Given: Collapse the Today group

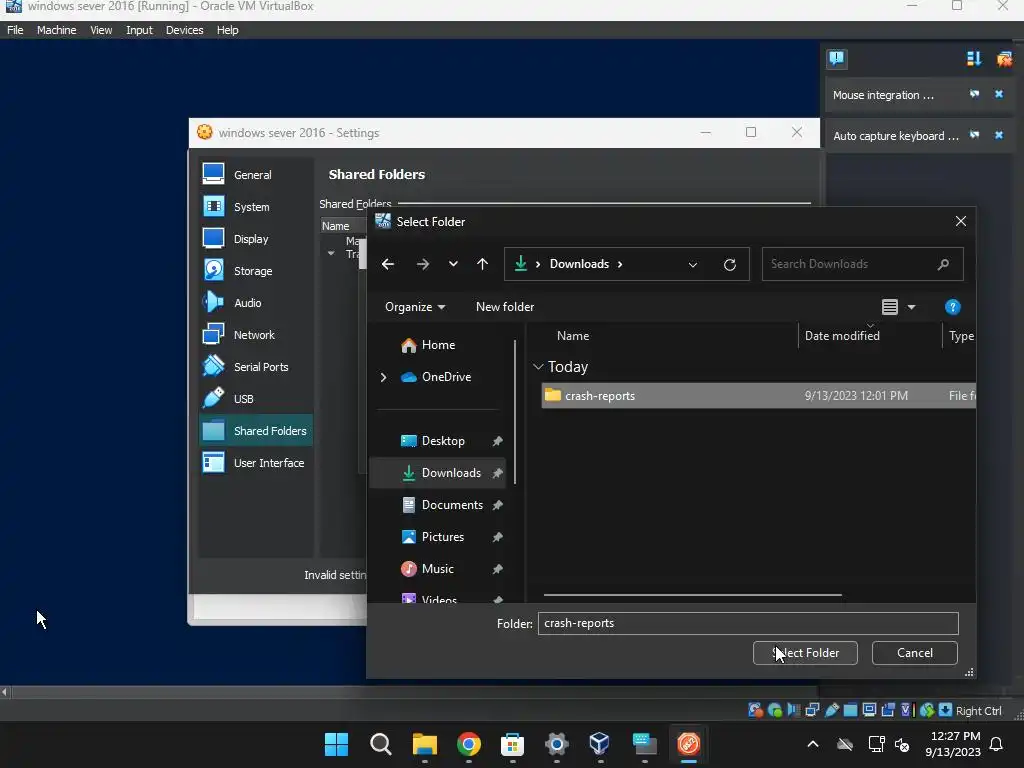Looking at the screenshot, I should [x=538, y=367].
